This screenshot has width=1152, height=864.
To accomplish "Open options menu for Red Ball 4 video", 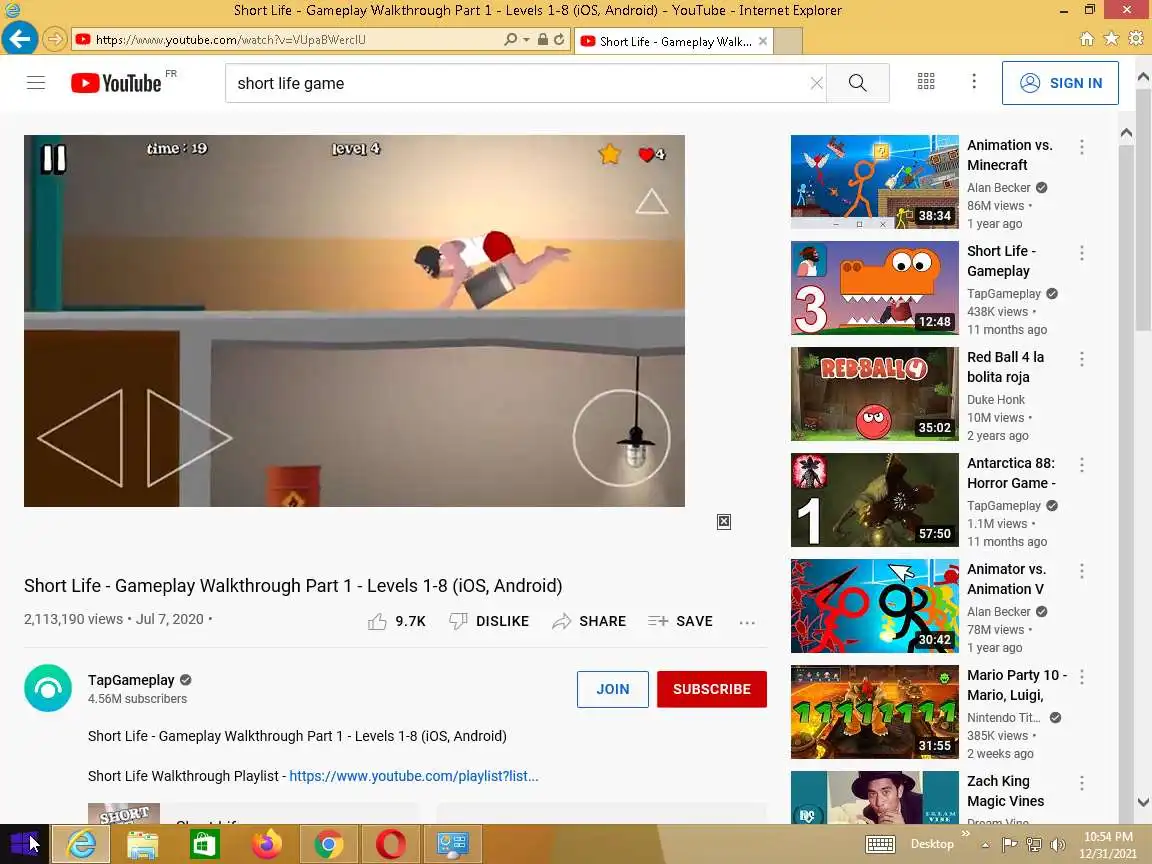I will [1081, 359].
